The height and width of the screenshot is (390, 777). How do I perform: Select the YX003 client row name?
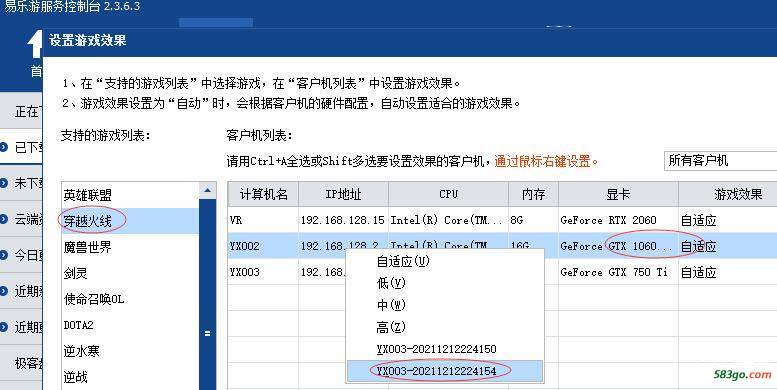[244, 272]
